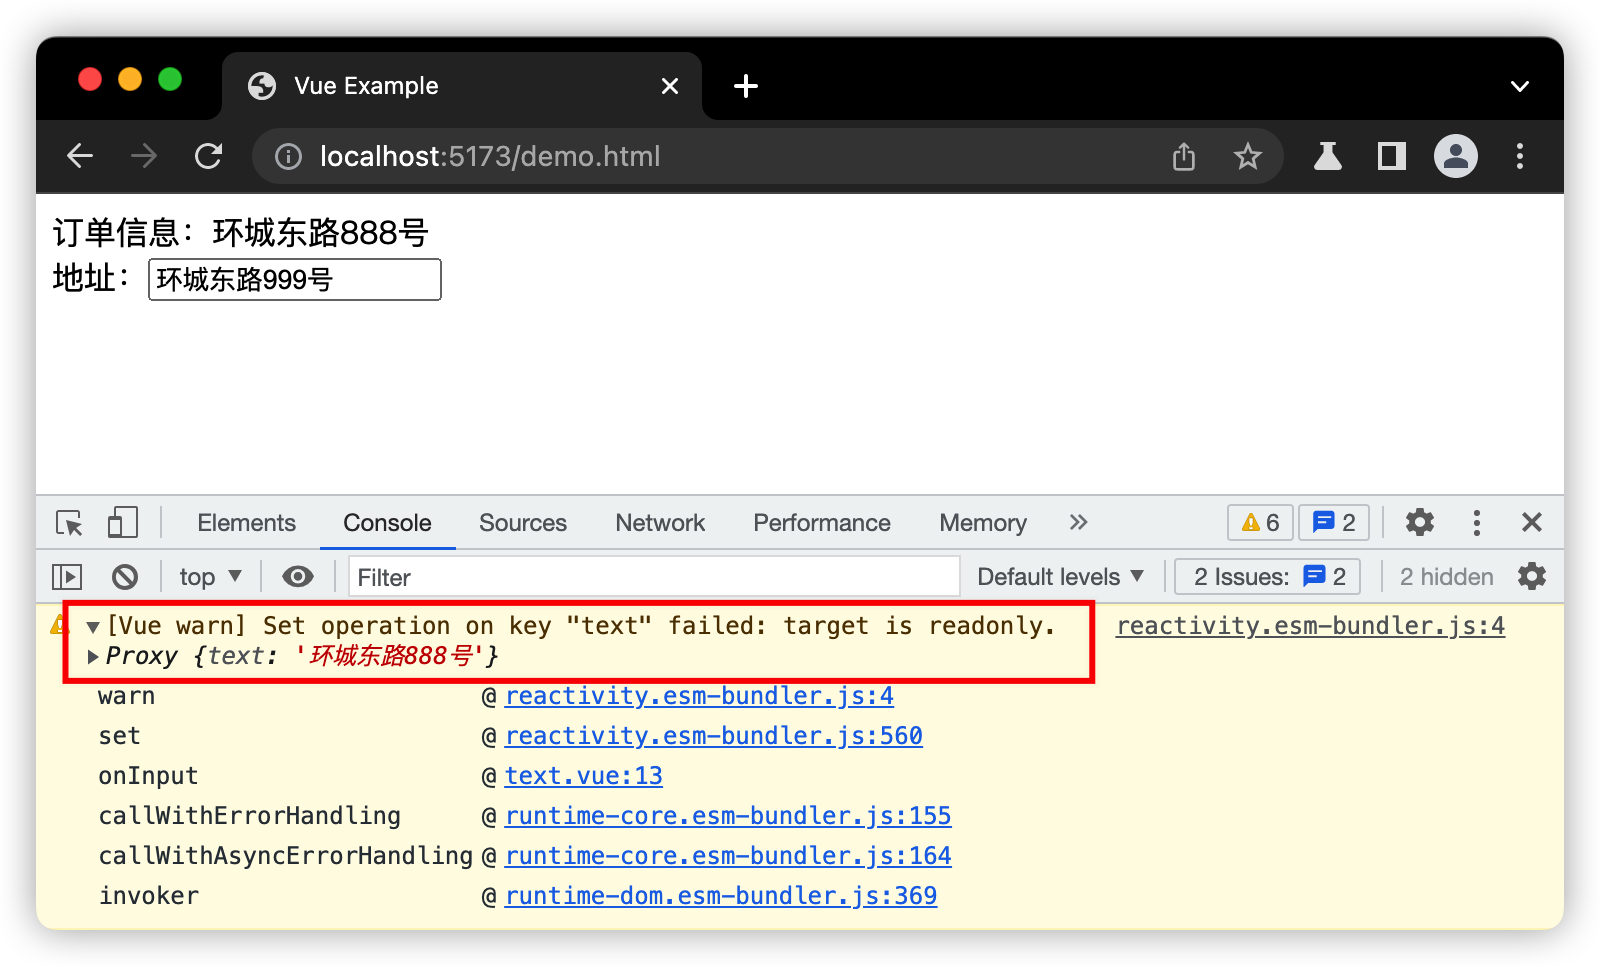This screenshot has height=966, width=1600.
Task: Click the console Filter input field
Action: (655, 577)
